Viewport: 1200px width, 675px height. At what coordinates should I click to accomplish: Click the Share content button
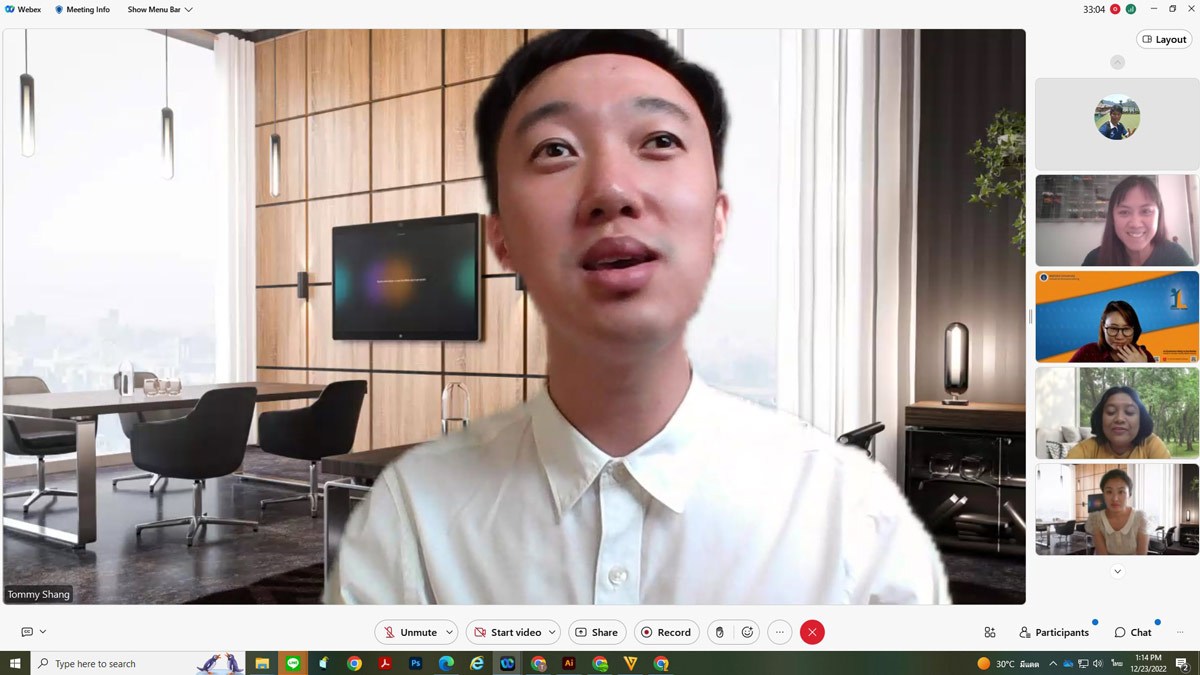pyautogui.click(x=597, y=632)
